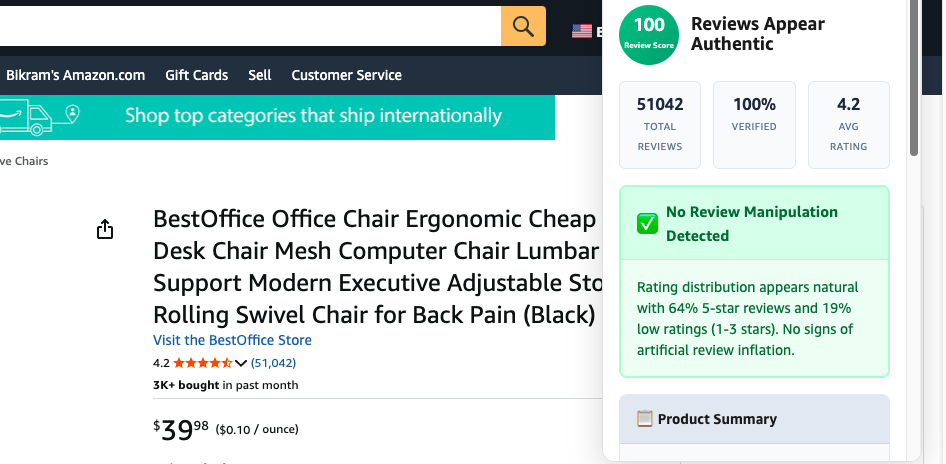Image resolution: width=946 pixels, height=464 pixels.
Task: Expand the star rating chevron dropdown
Action: pos(241,363)
